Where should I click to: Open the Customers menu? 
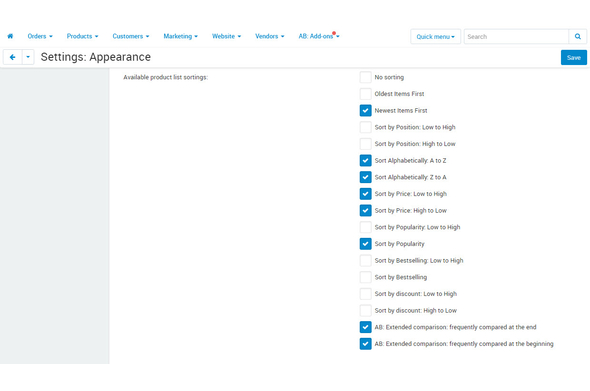point(131,36)
